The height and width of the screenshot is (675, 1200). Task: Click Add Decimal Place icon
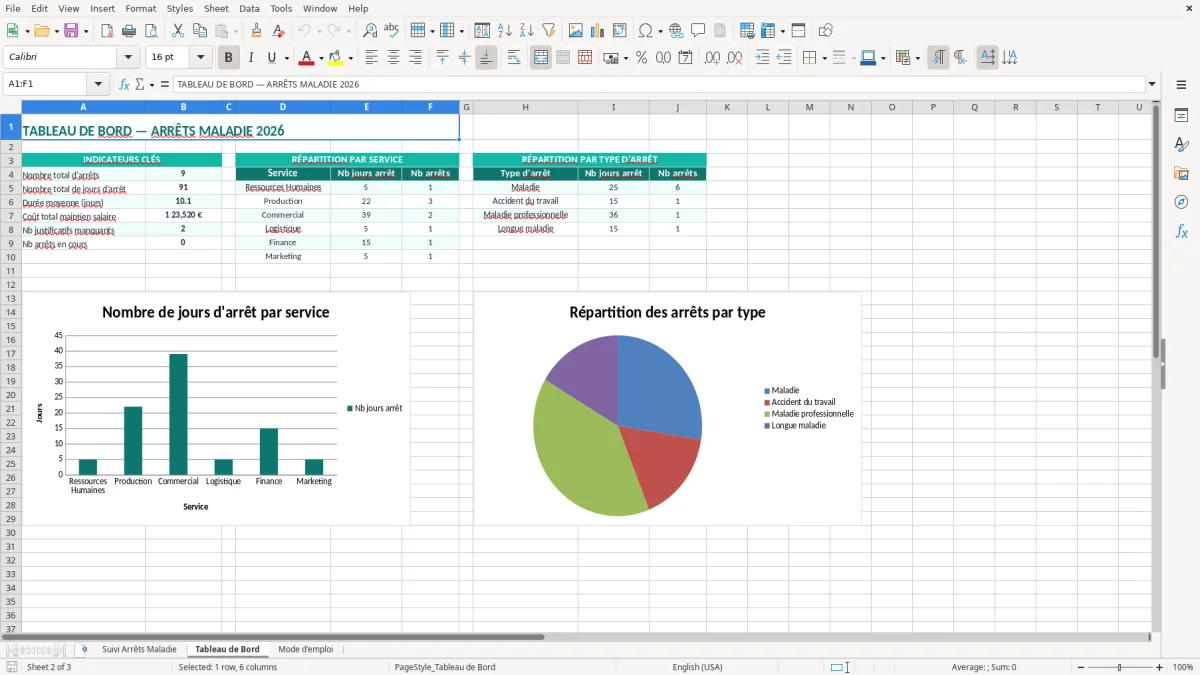tap(713, 58)
